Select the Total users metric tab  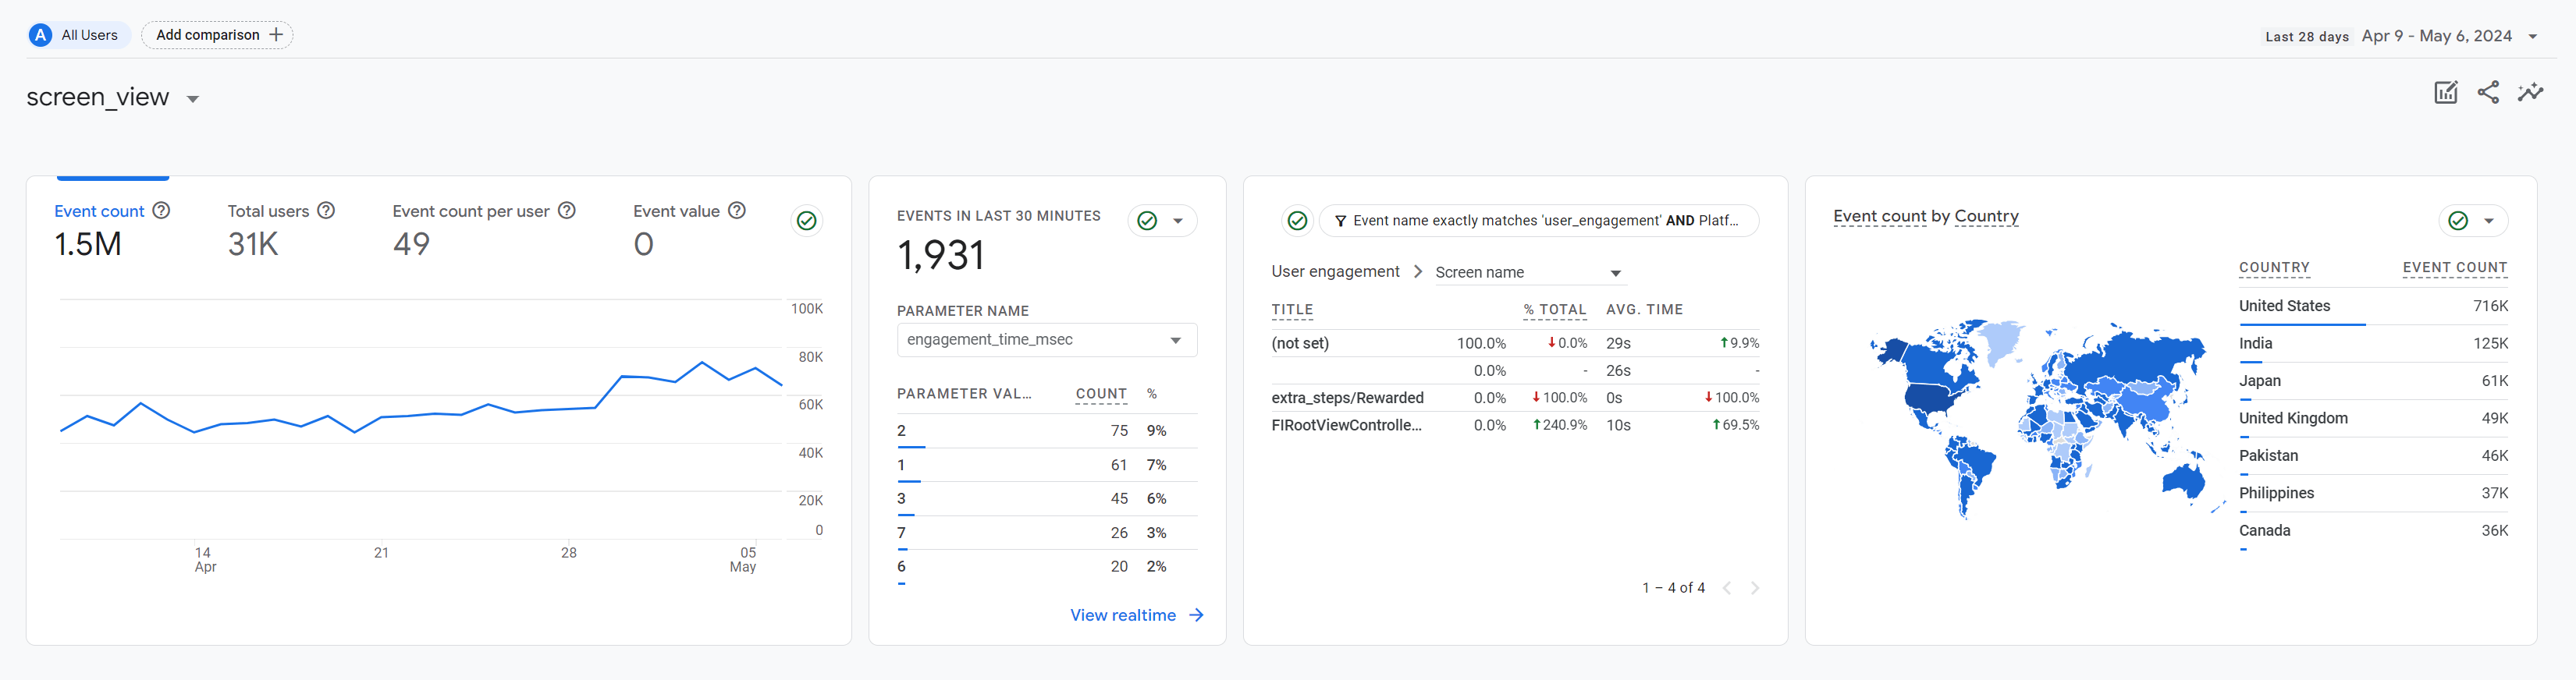coord(281,230)
